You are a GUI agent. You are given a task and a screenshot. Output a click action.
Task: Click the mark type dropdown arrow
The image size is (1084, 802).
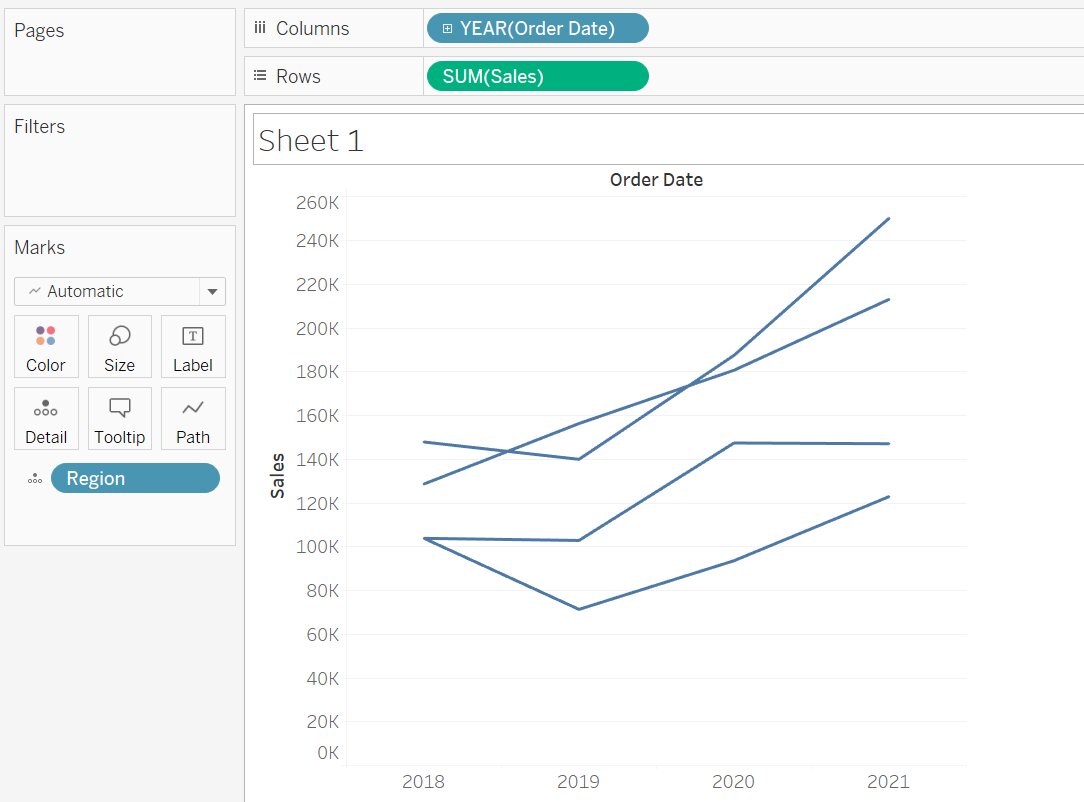[212, 292]
